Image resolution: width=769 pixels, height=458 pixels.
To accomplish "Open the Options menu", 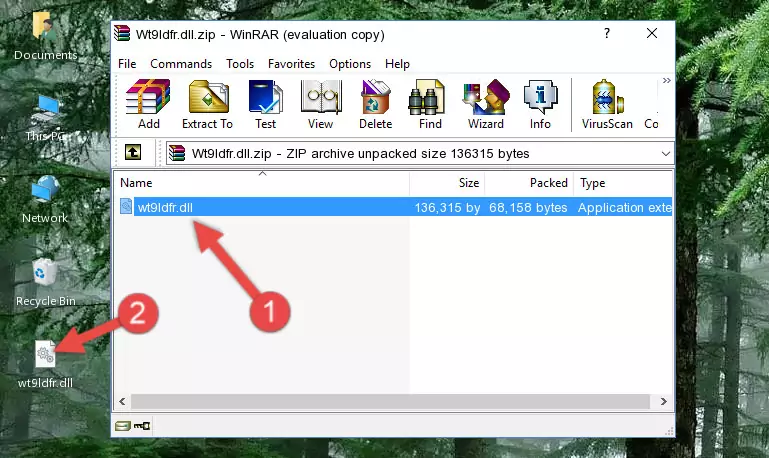I will [350, 64].
